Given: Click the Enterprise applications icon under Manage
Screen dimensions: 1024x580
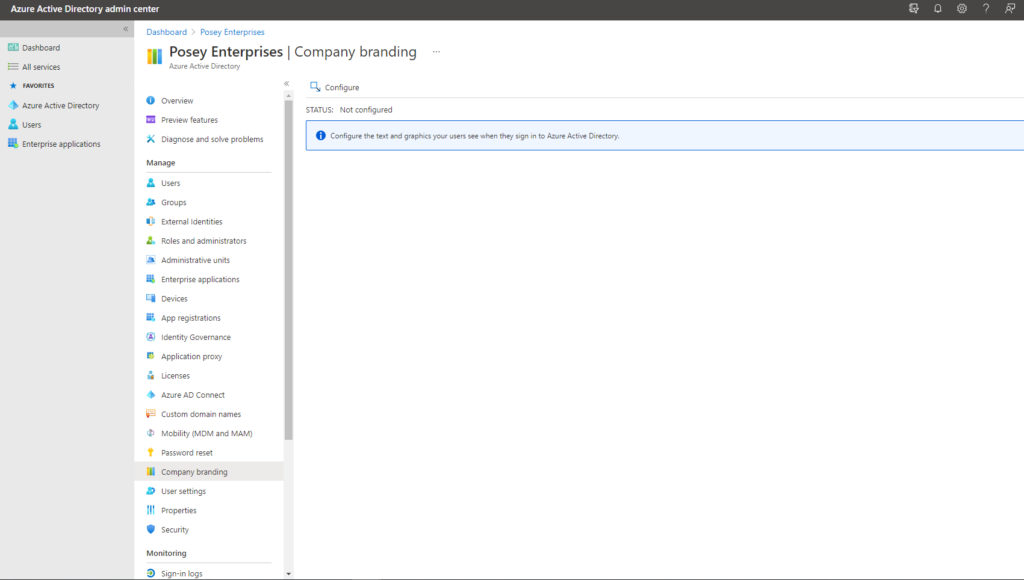Looking at the screenshot, I should [151, 279].
